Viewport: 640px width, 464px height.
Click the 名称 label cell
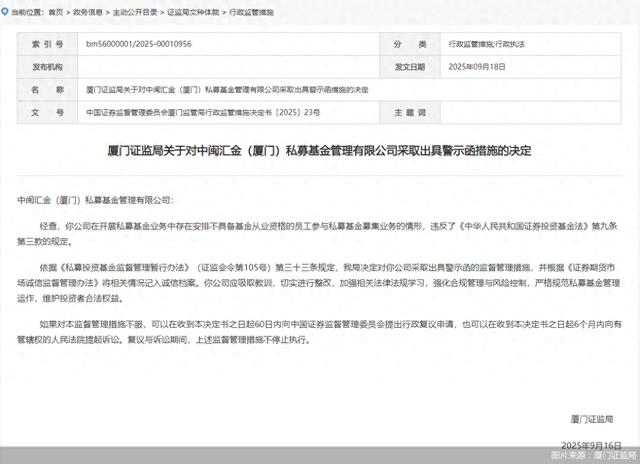47,90
